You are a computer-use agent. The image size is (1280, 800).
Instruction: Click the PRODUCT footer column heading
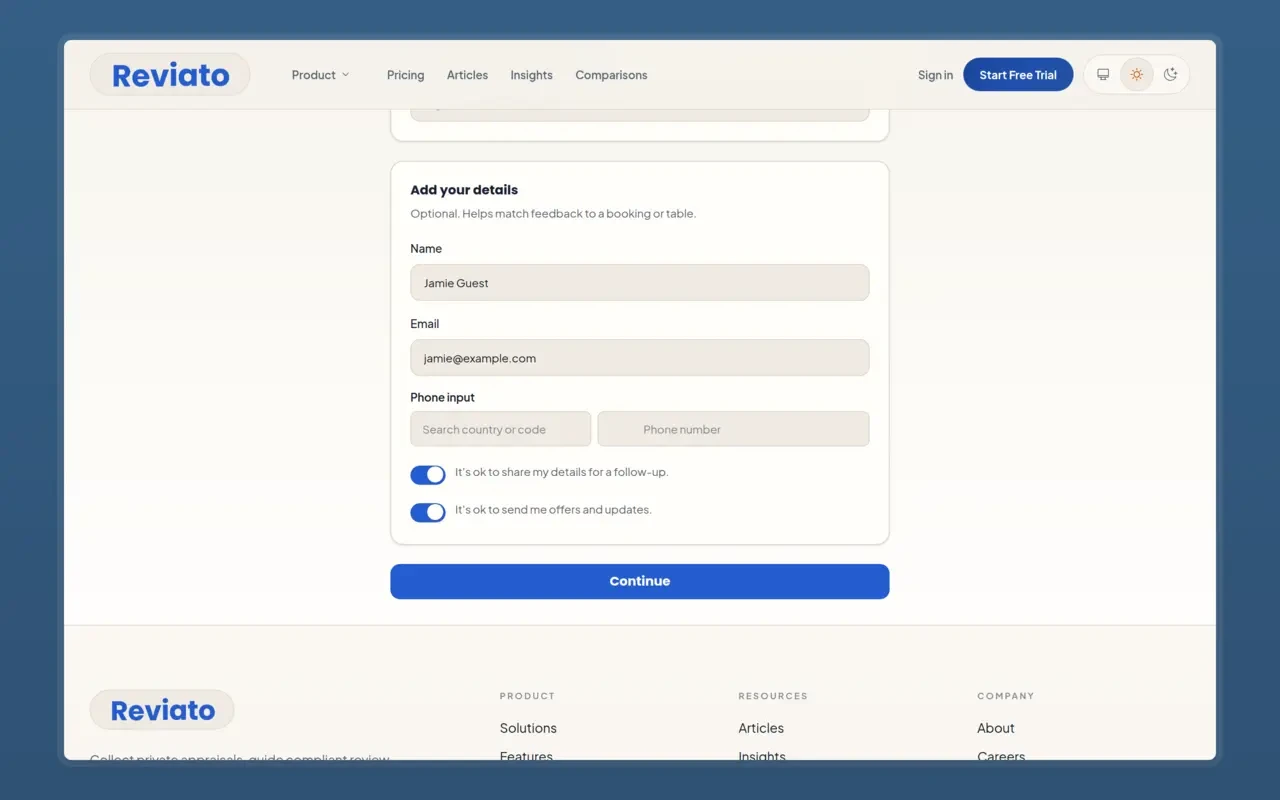[527, 696]
